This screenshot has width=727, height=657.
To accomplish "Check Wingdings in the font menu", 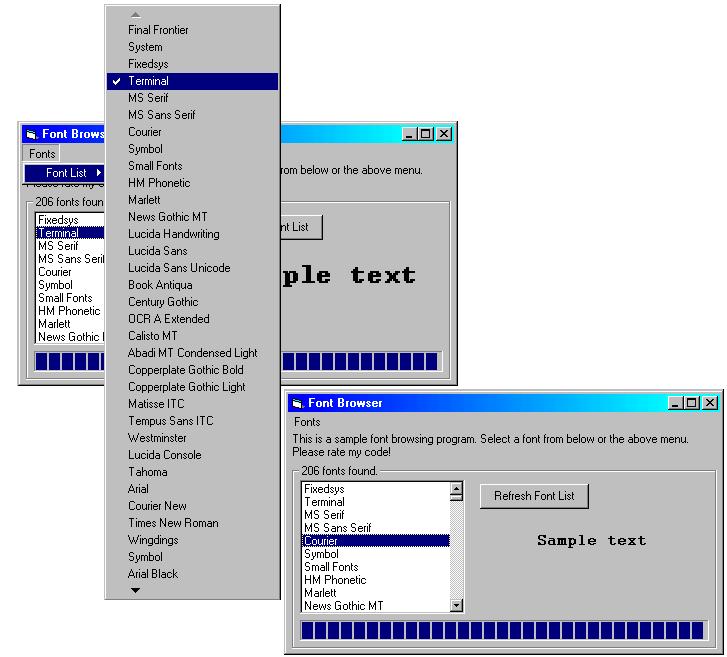I will (x=153, y=540).
